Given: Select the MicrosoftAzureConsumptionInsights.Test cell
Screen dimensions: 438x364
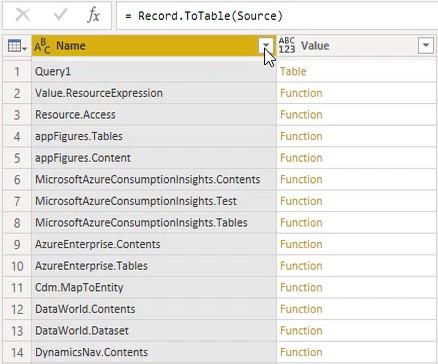Looking at the screenshot, I should (154, 201).
